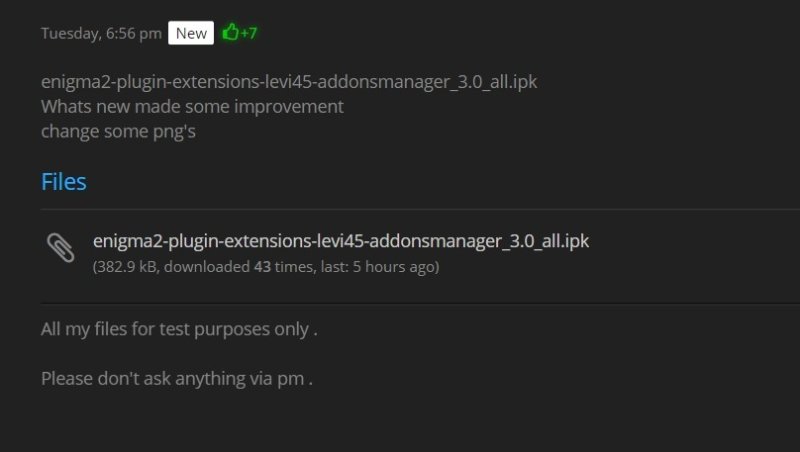Download the addonsmanager_3.0_all.ipk attachment under Files
The width and height of the screenshot is (800, 452).
point(341,241)
